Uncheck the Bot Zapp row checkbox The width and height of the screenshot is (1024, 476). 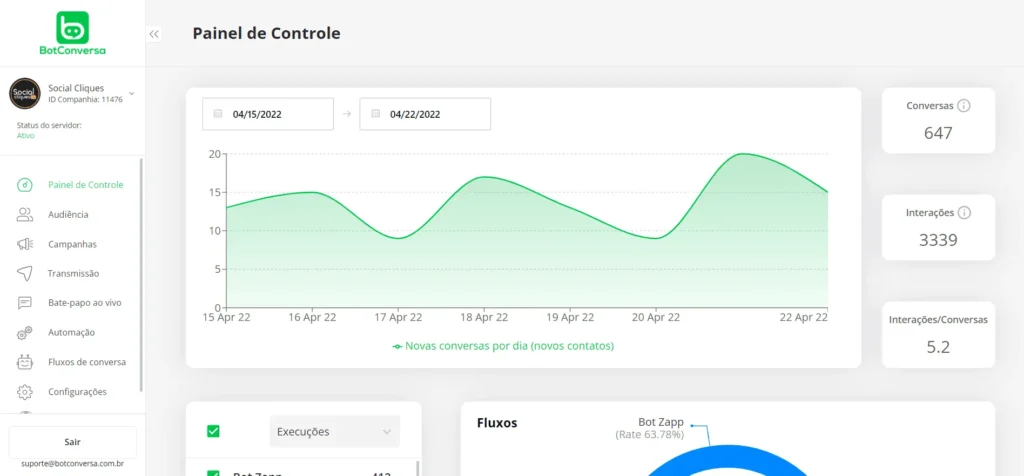tap(213, 472)
